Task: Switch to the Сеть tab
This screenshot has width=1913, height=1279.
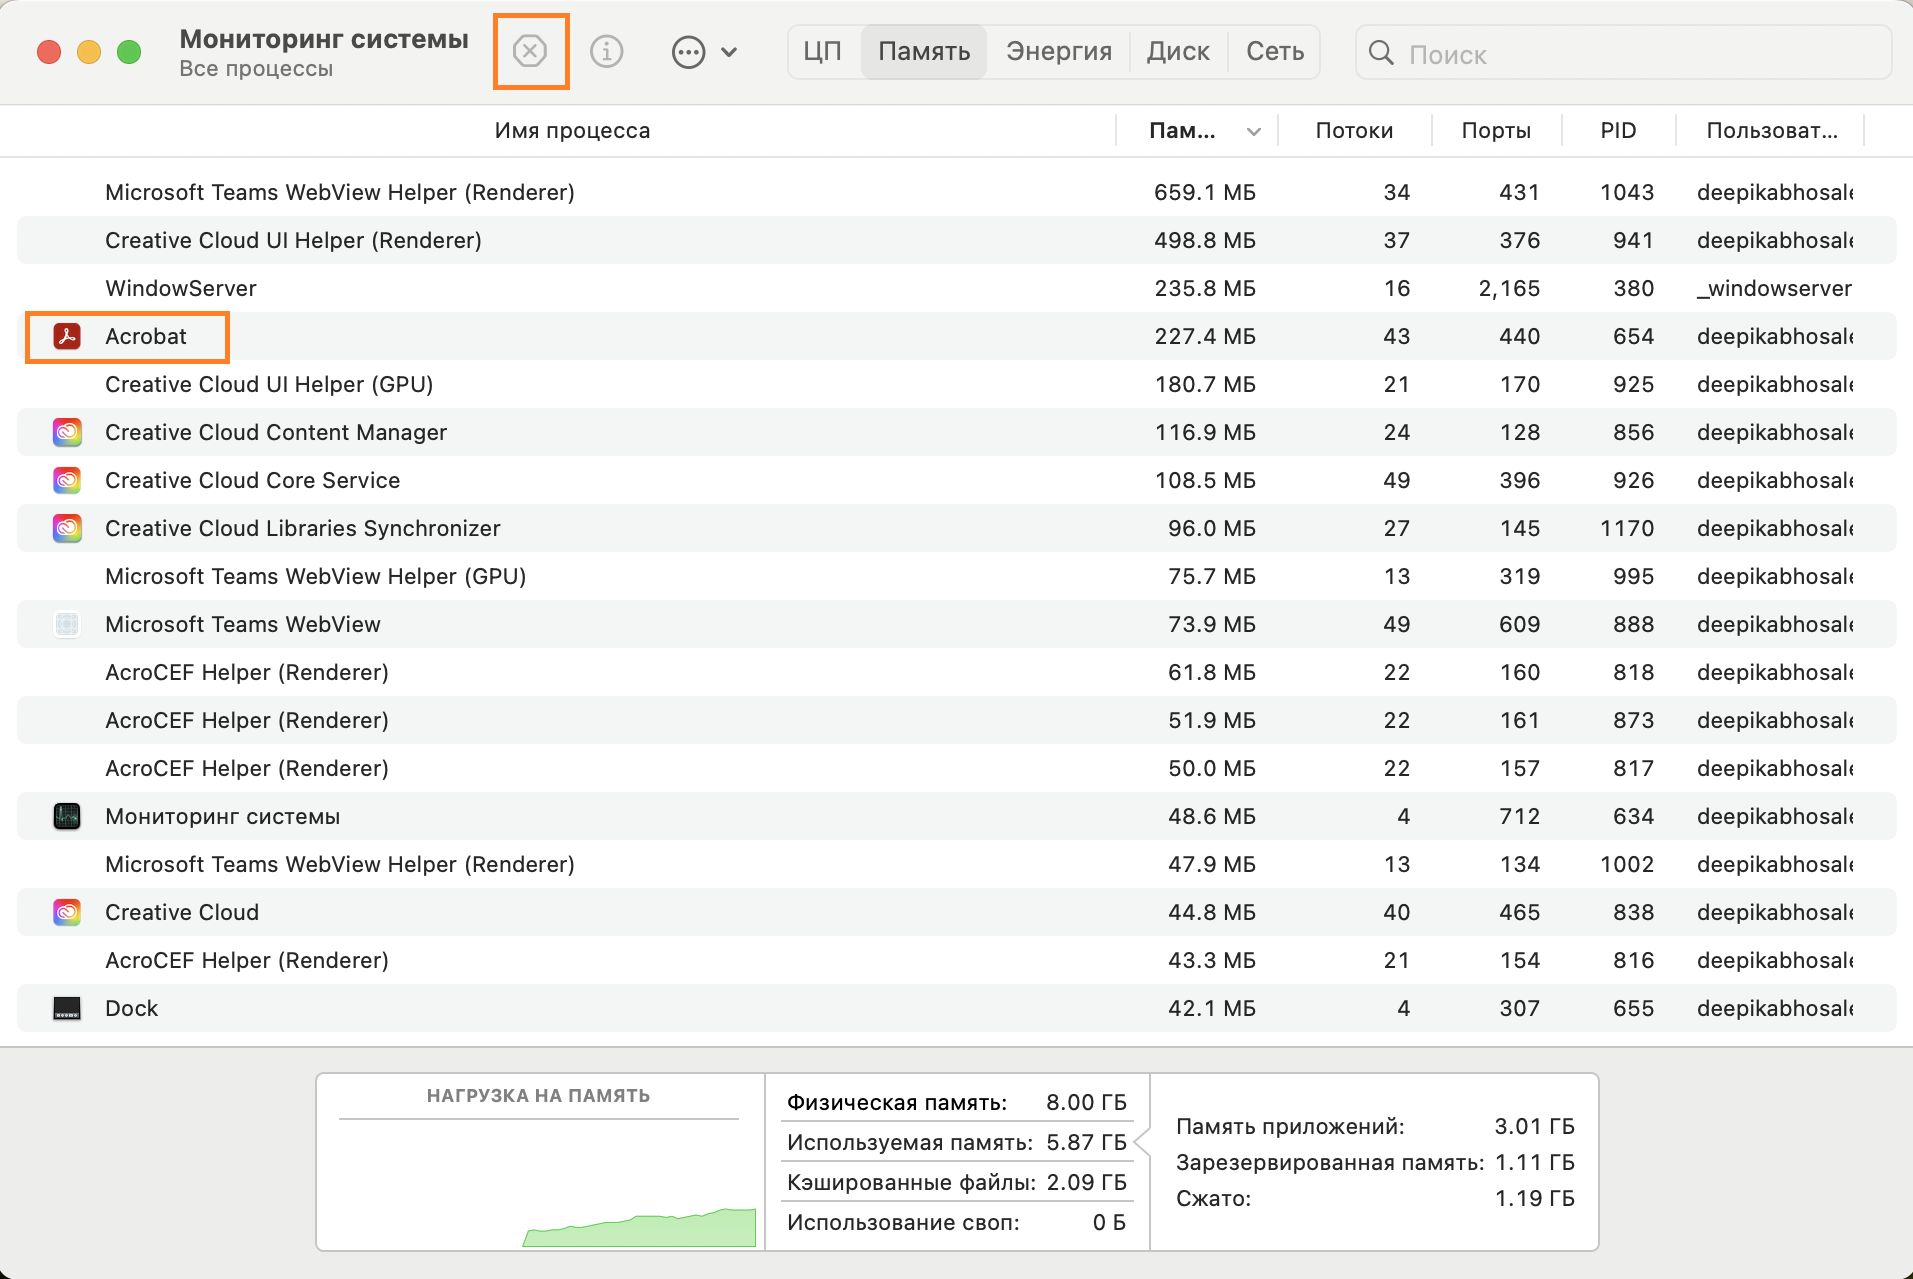Action: 1274,51
